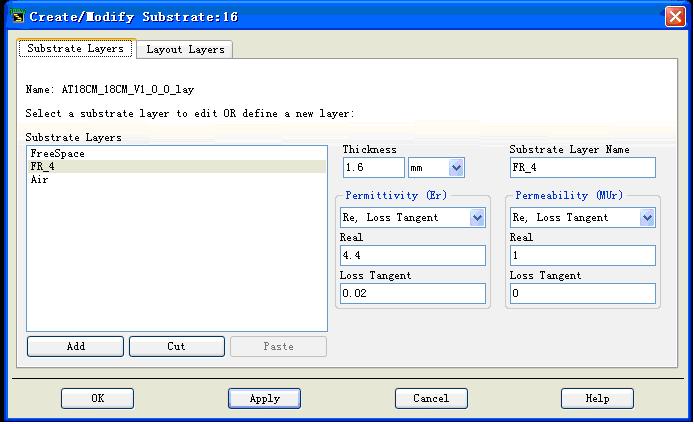Click the Substrate Layer Name field
The image size is (694, 424).
click(582, 168)
